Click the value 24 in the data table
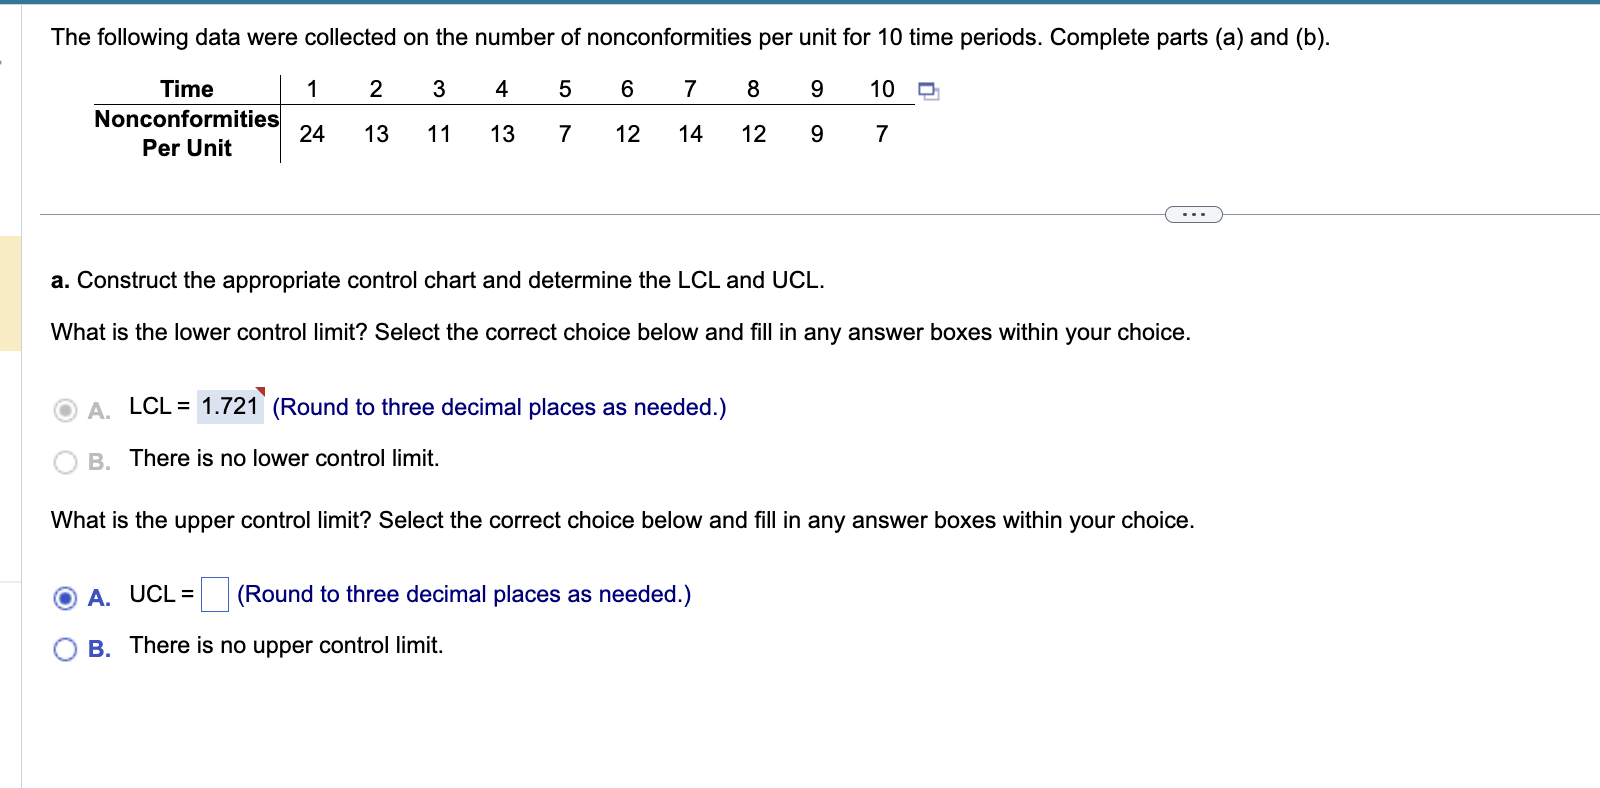Viewport: 1600px width, 788px height. pyautogui.click(x=312, y=134)
